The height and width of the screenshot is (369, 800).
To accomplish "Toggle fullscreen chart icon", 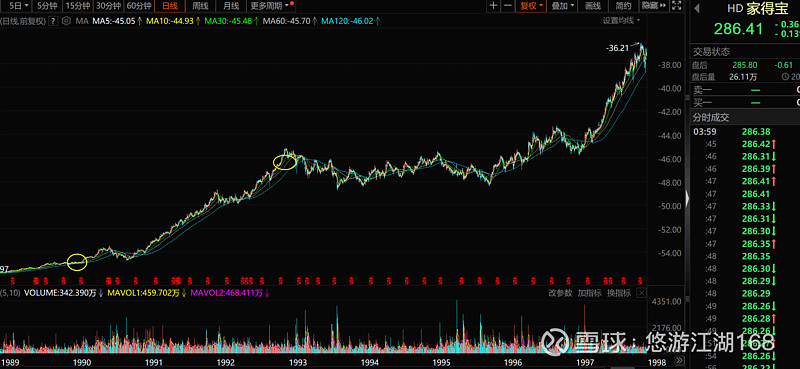I will (x=678, y=6).
